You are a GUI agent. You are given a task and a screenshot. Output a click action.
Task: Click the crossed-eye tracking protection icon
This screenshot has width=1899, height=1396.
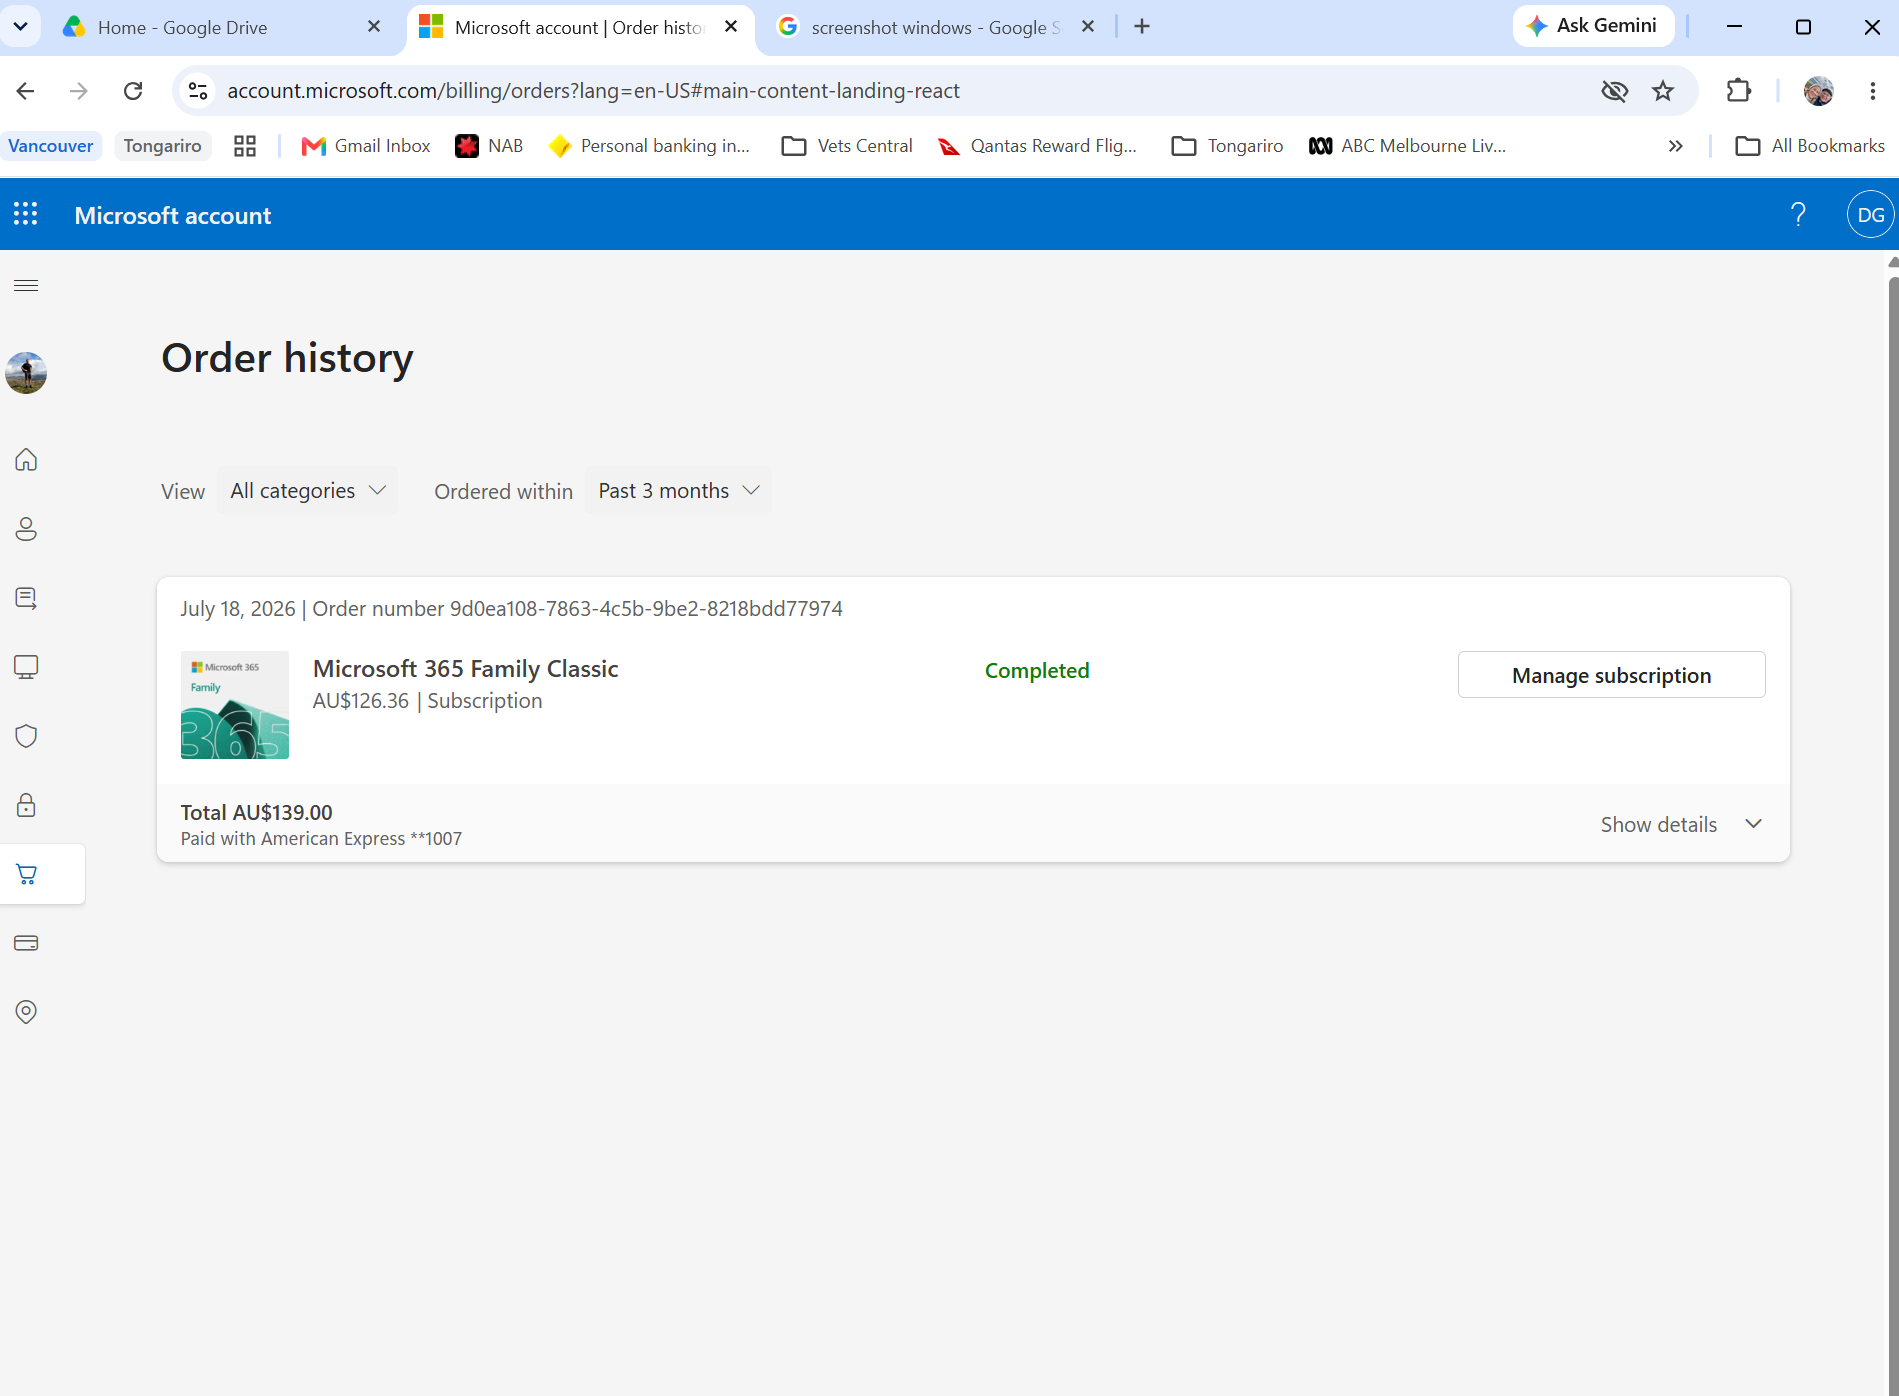click(1614, 91)
